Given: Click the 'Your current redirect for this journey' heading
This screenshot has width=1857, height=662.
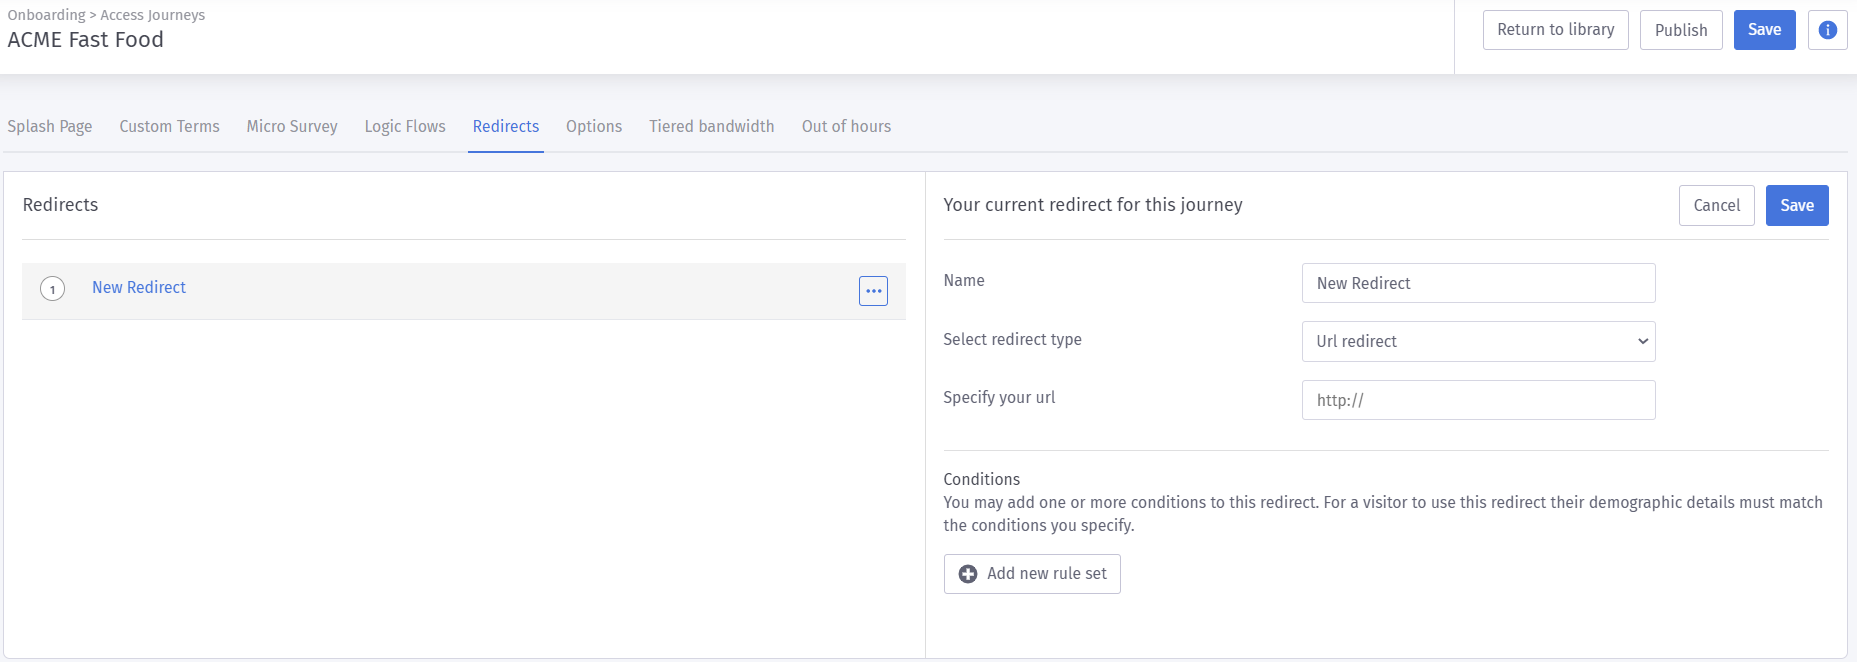Looking at the screenshot, I should pyautogui.click(x=1093, y=205).
